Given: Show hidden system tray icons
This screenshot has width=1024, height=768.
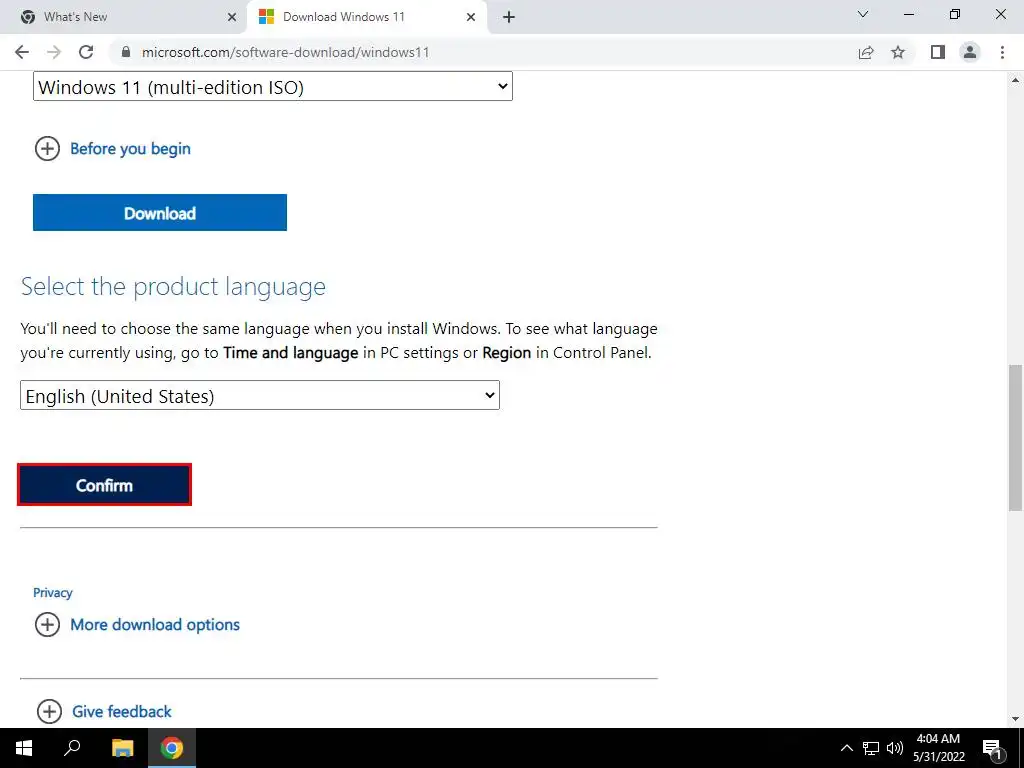Looking at the screenshot, I should tap(846, 748).
